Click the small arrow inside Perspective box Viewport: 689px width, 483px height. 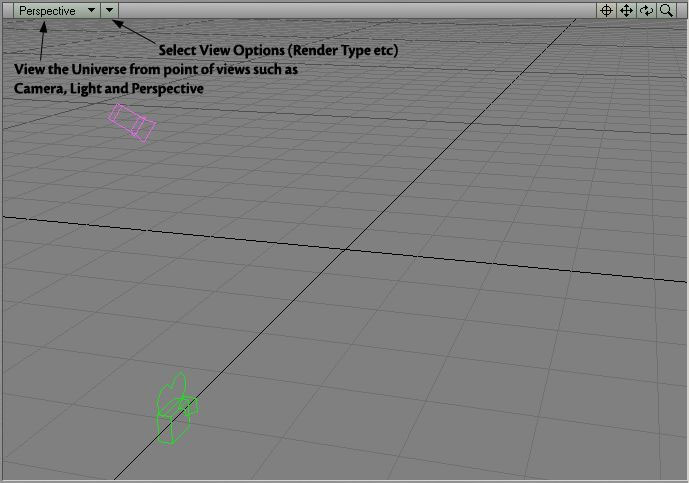point(91,11)
